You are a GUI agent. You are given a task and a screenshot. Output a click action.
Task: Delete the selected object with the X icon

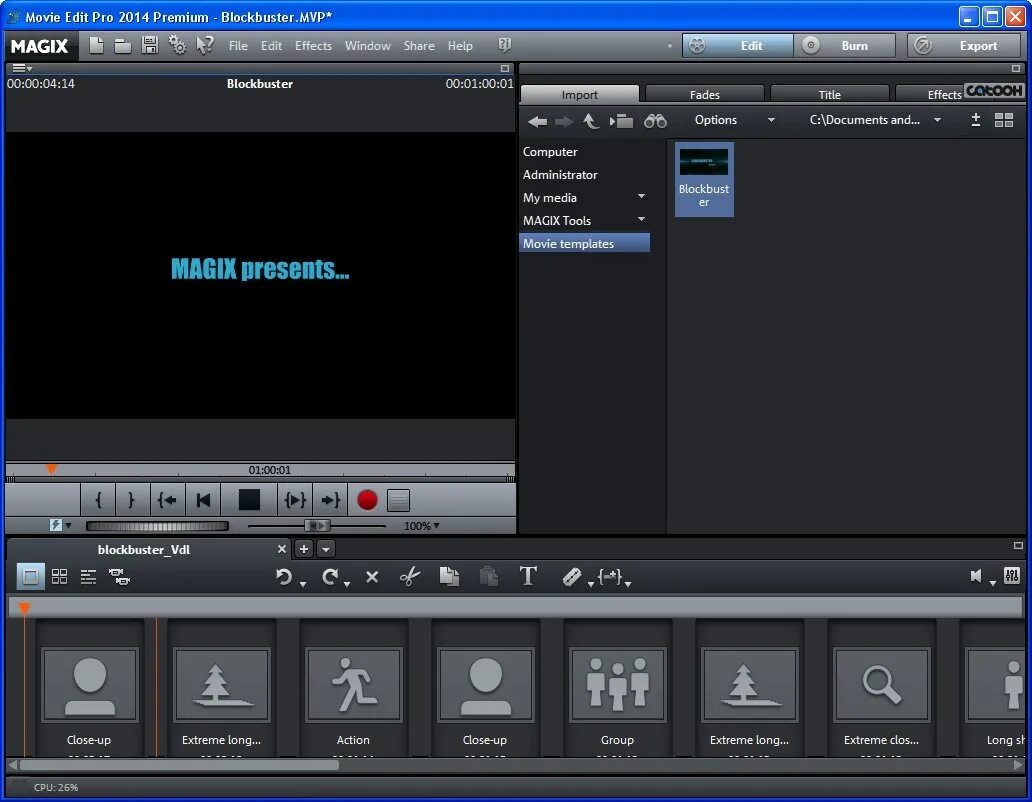click(372, 577)
